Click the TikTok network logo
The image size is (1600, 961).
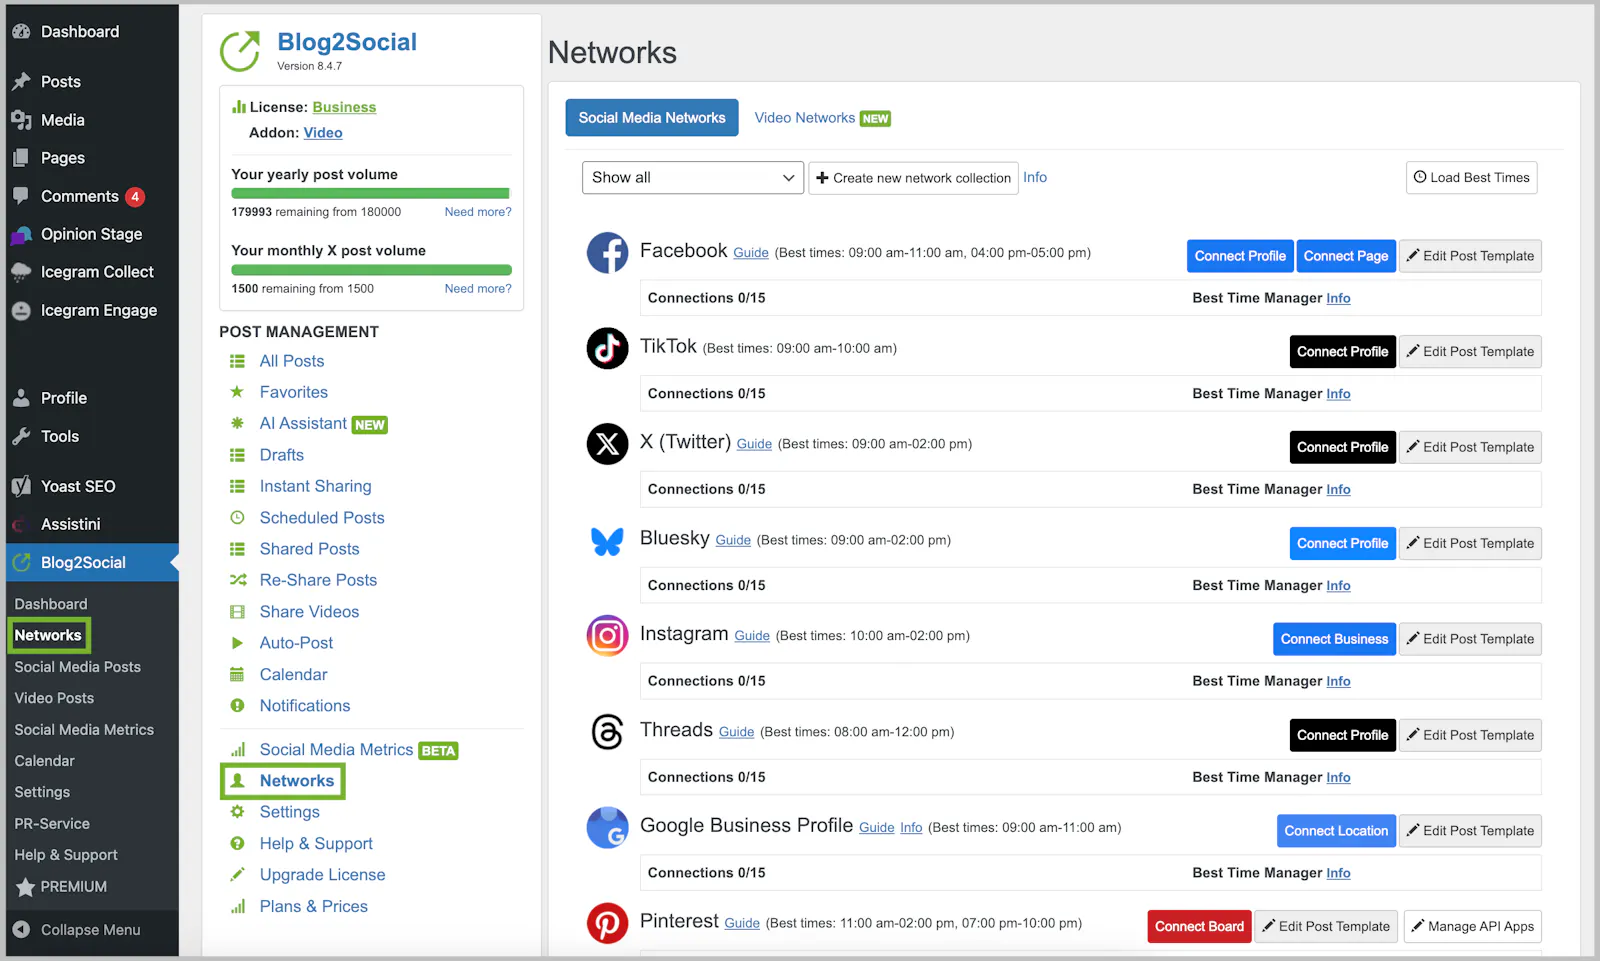(607, 348)
